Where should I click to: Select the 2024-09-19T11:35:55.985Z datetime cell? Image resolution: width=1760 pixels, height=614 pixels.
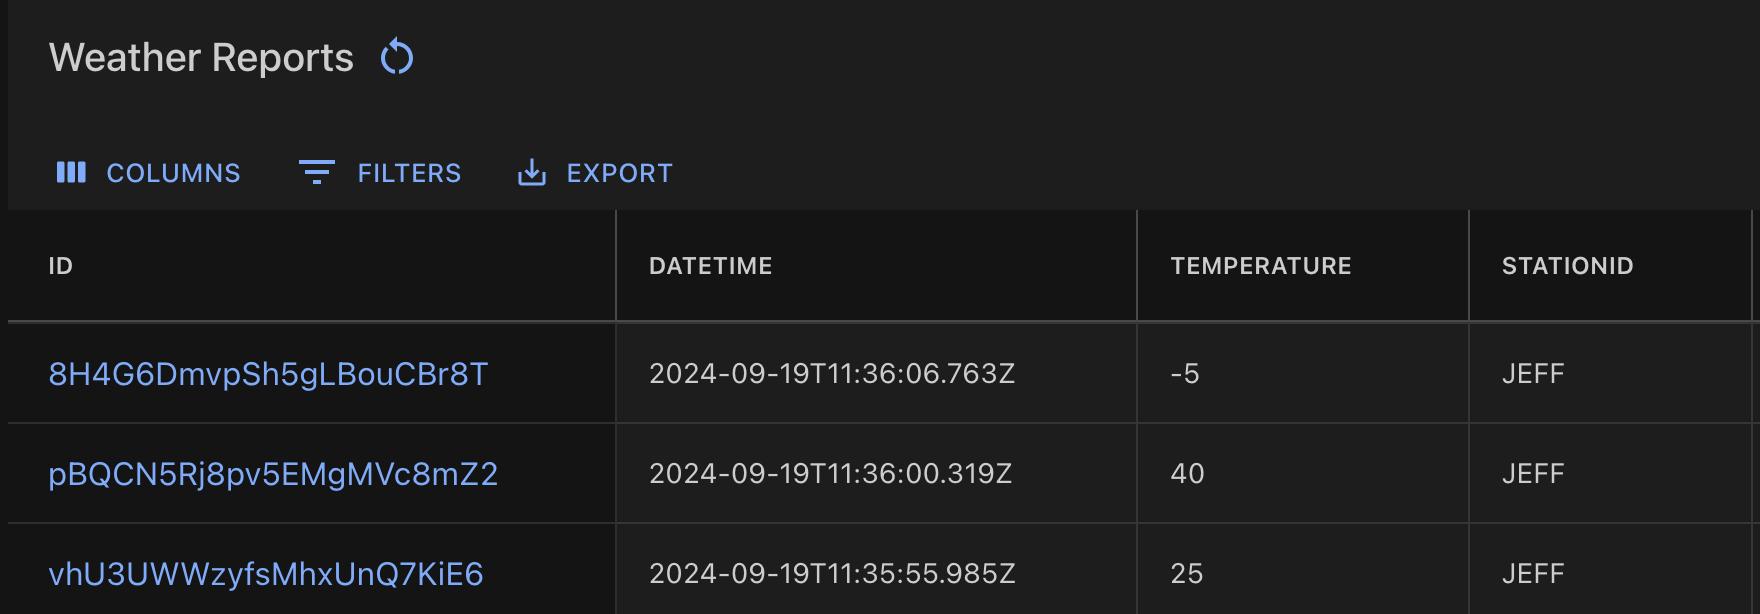(x=831, y=574)
